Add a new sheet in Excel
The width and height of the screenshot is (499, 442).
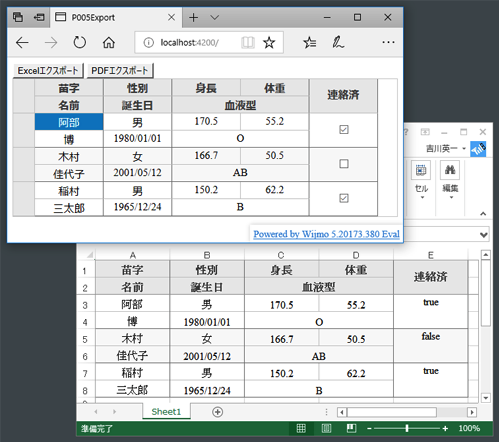[218, 412]
